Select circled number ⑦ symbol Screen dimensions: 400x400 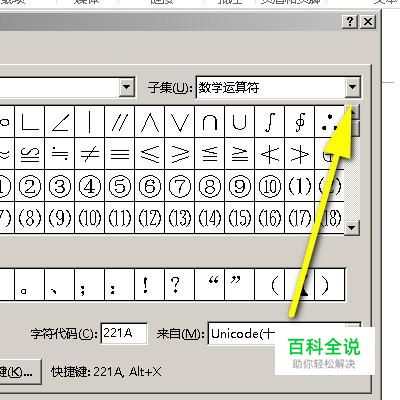tap(180, 186)
